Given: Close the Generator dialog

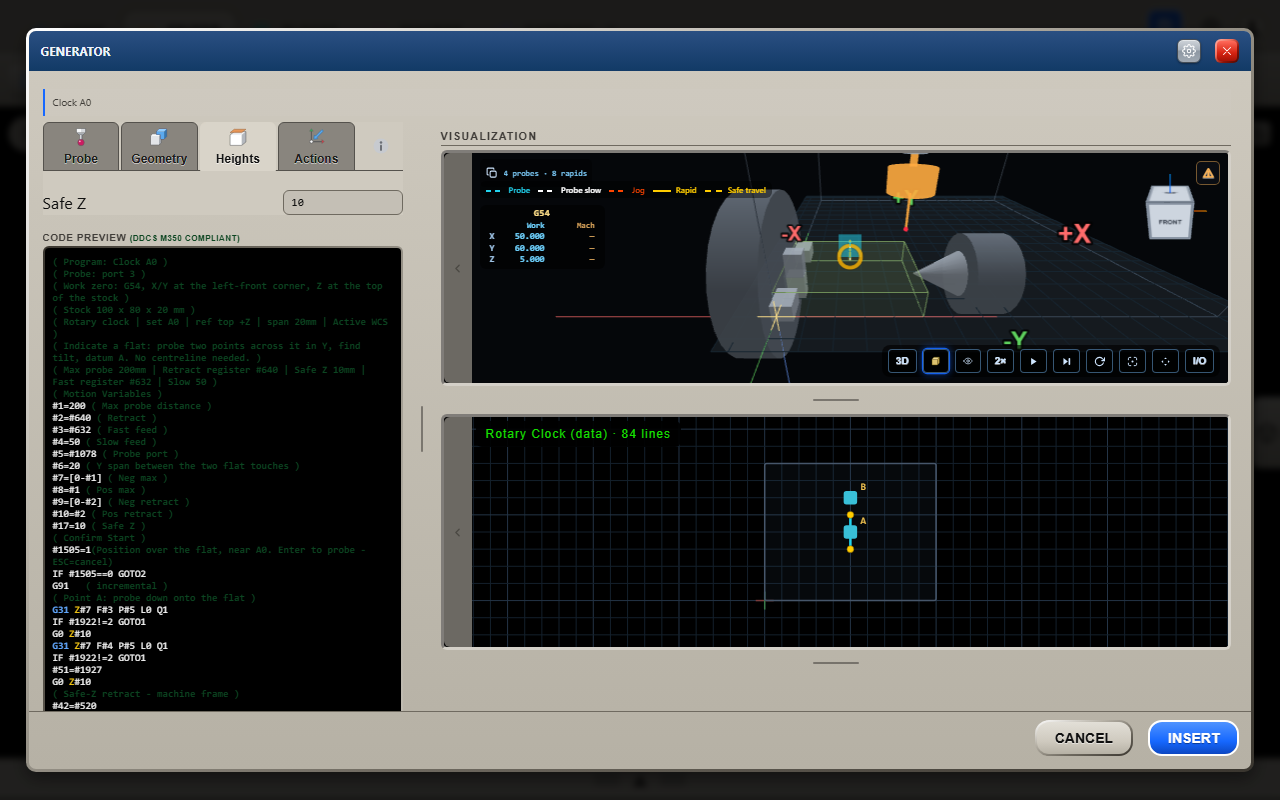Looking at the screenshot, I should [1227, 51].
